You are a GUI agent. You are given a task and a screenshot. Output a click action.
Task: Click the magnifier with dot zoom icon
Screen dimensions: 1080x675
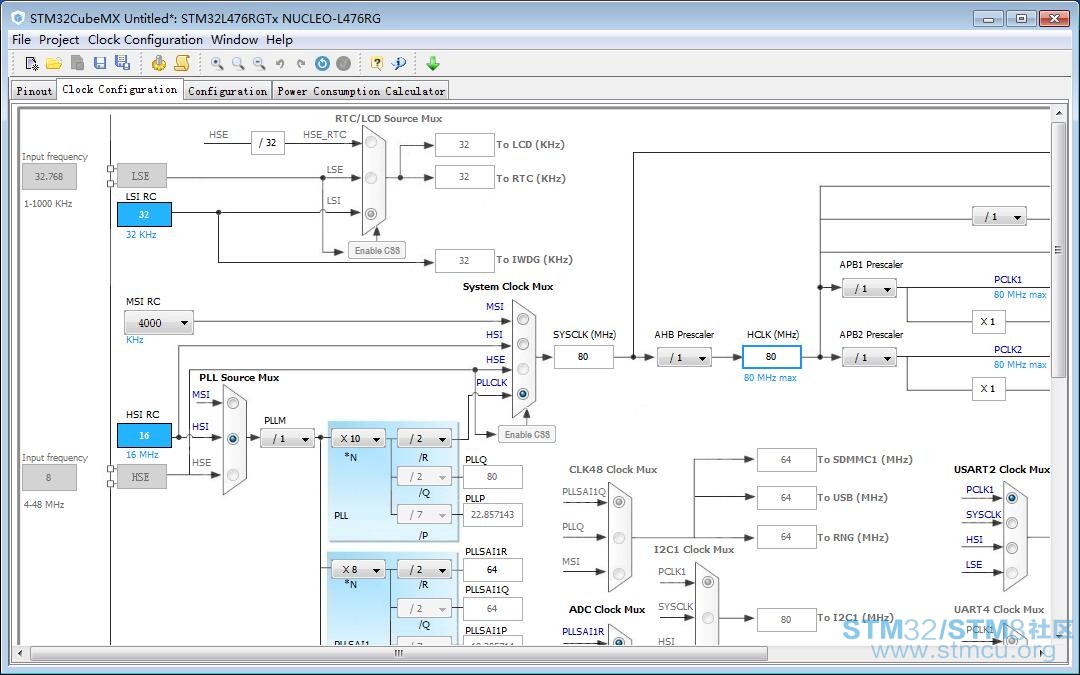point(217,63)
